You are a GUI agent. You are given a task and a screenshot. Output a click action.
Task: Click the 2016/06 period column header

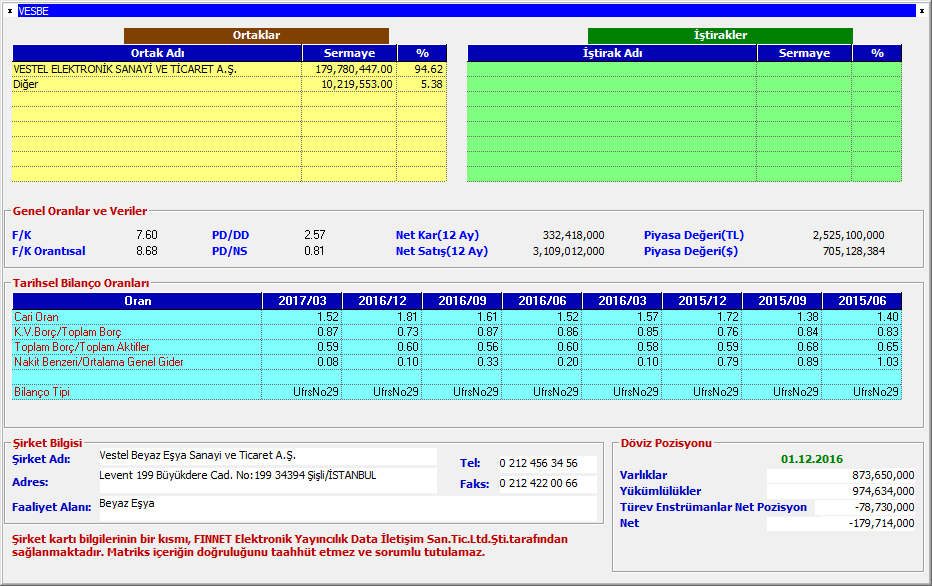(x=542, y=301)
